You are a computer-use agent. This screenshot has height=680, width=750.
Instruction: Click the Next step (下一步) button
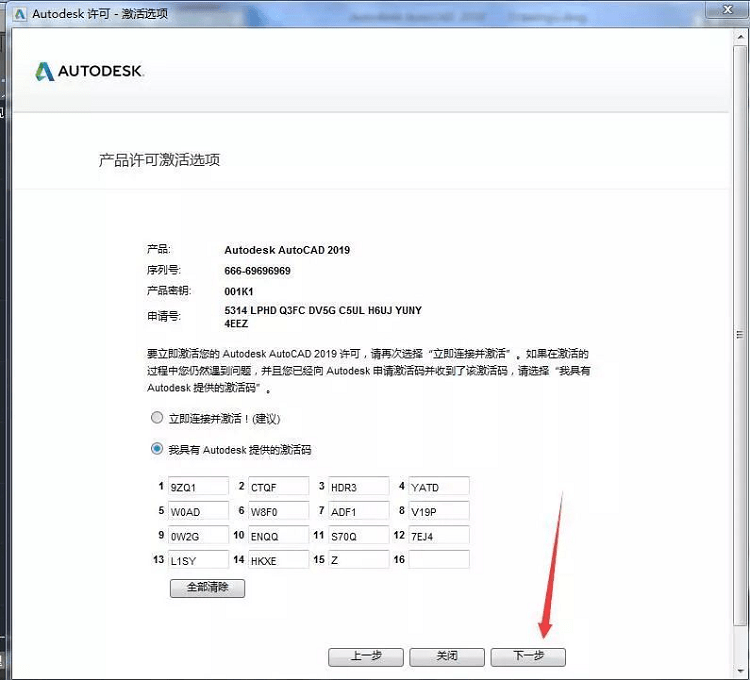click(x=529, y=657)
